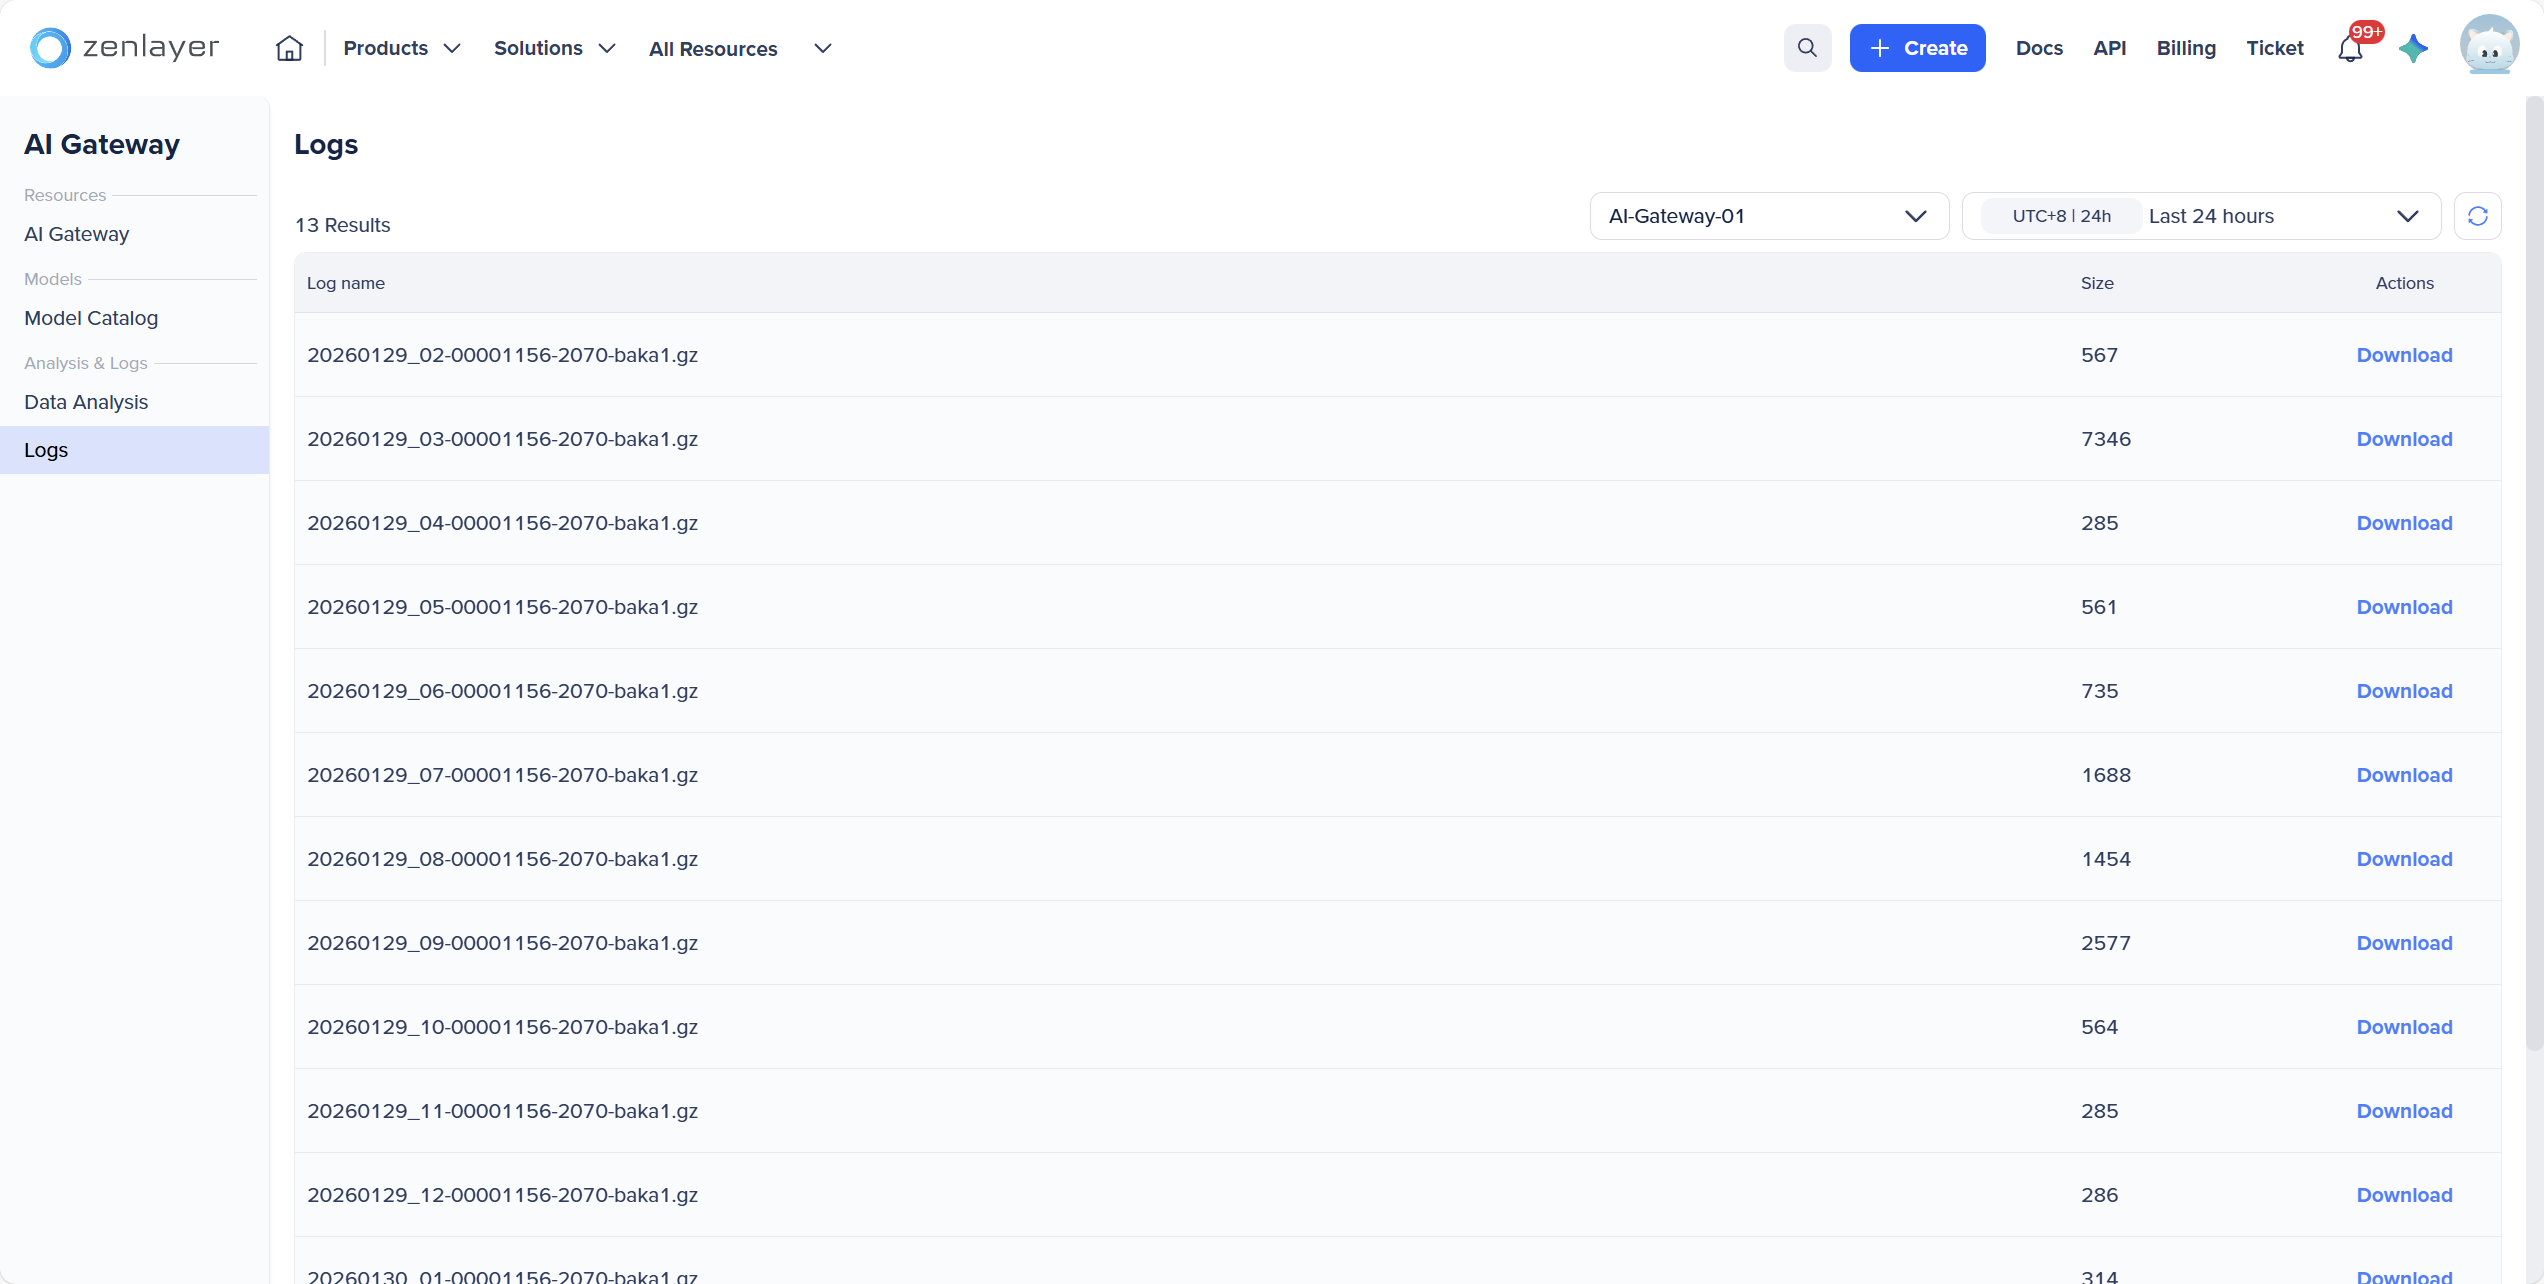Open the AI-Gateway-01 gateway selector

point(1768,216)
